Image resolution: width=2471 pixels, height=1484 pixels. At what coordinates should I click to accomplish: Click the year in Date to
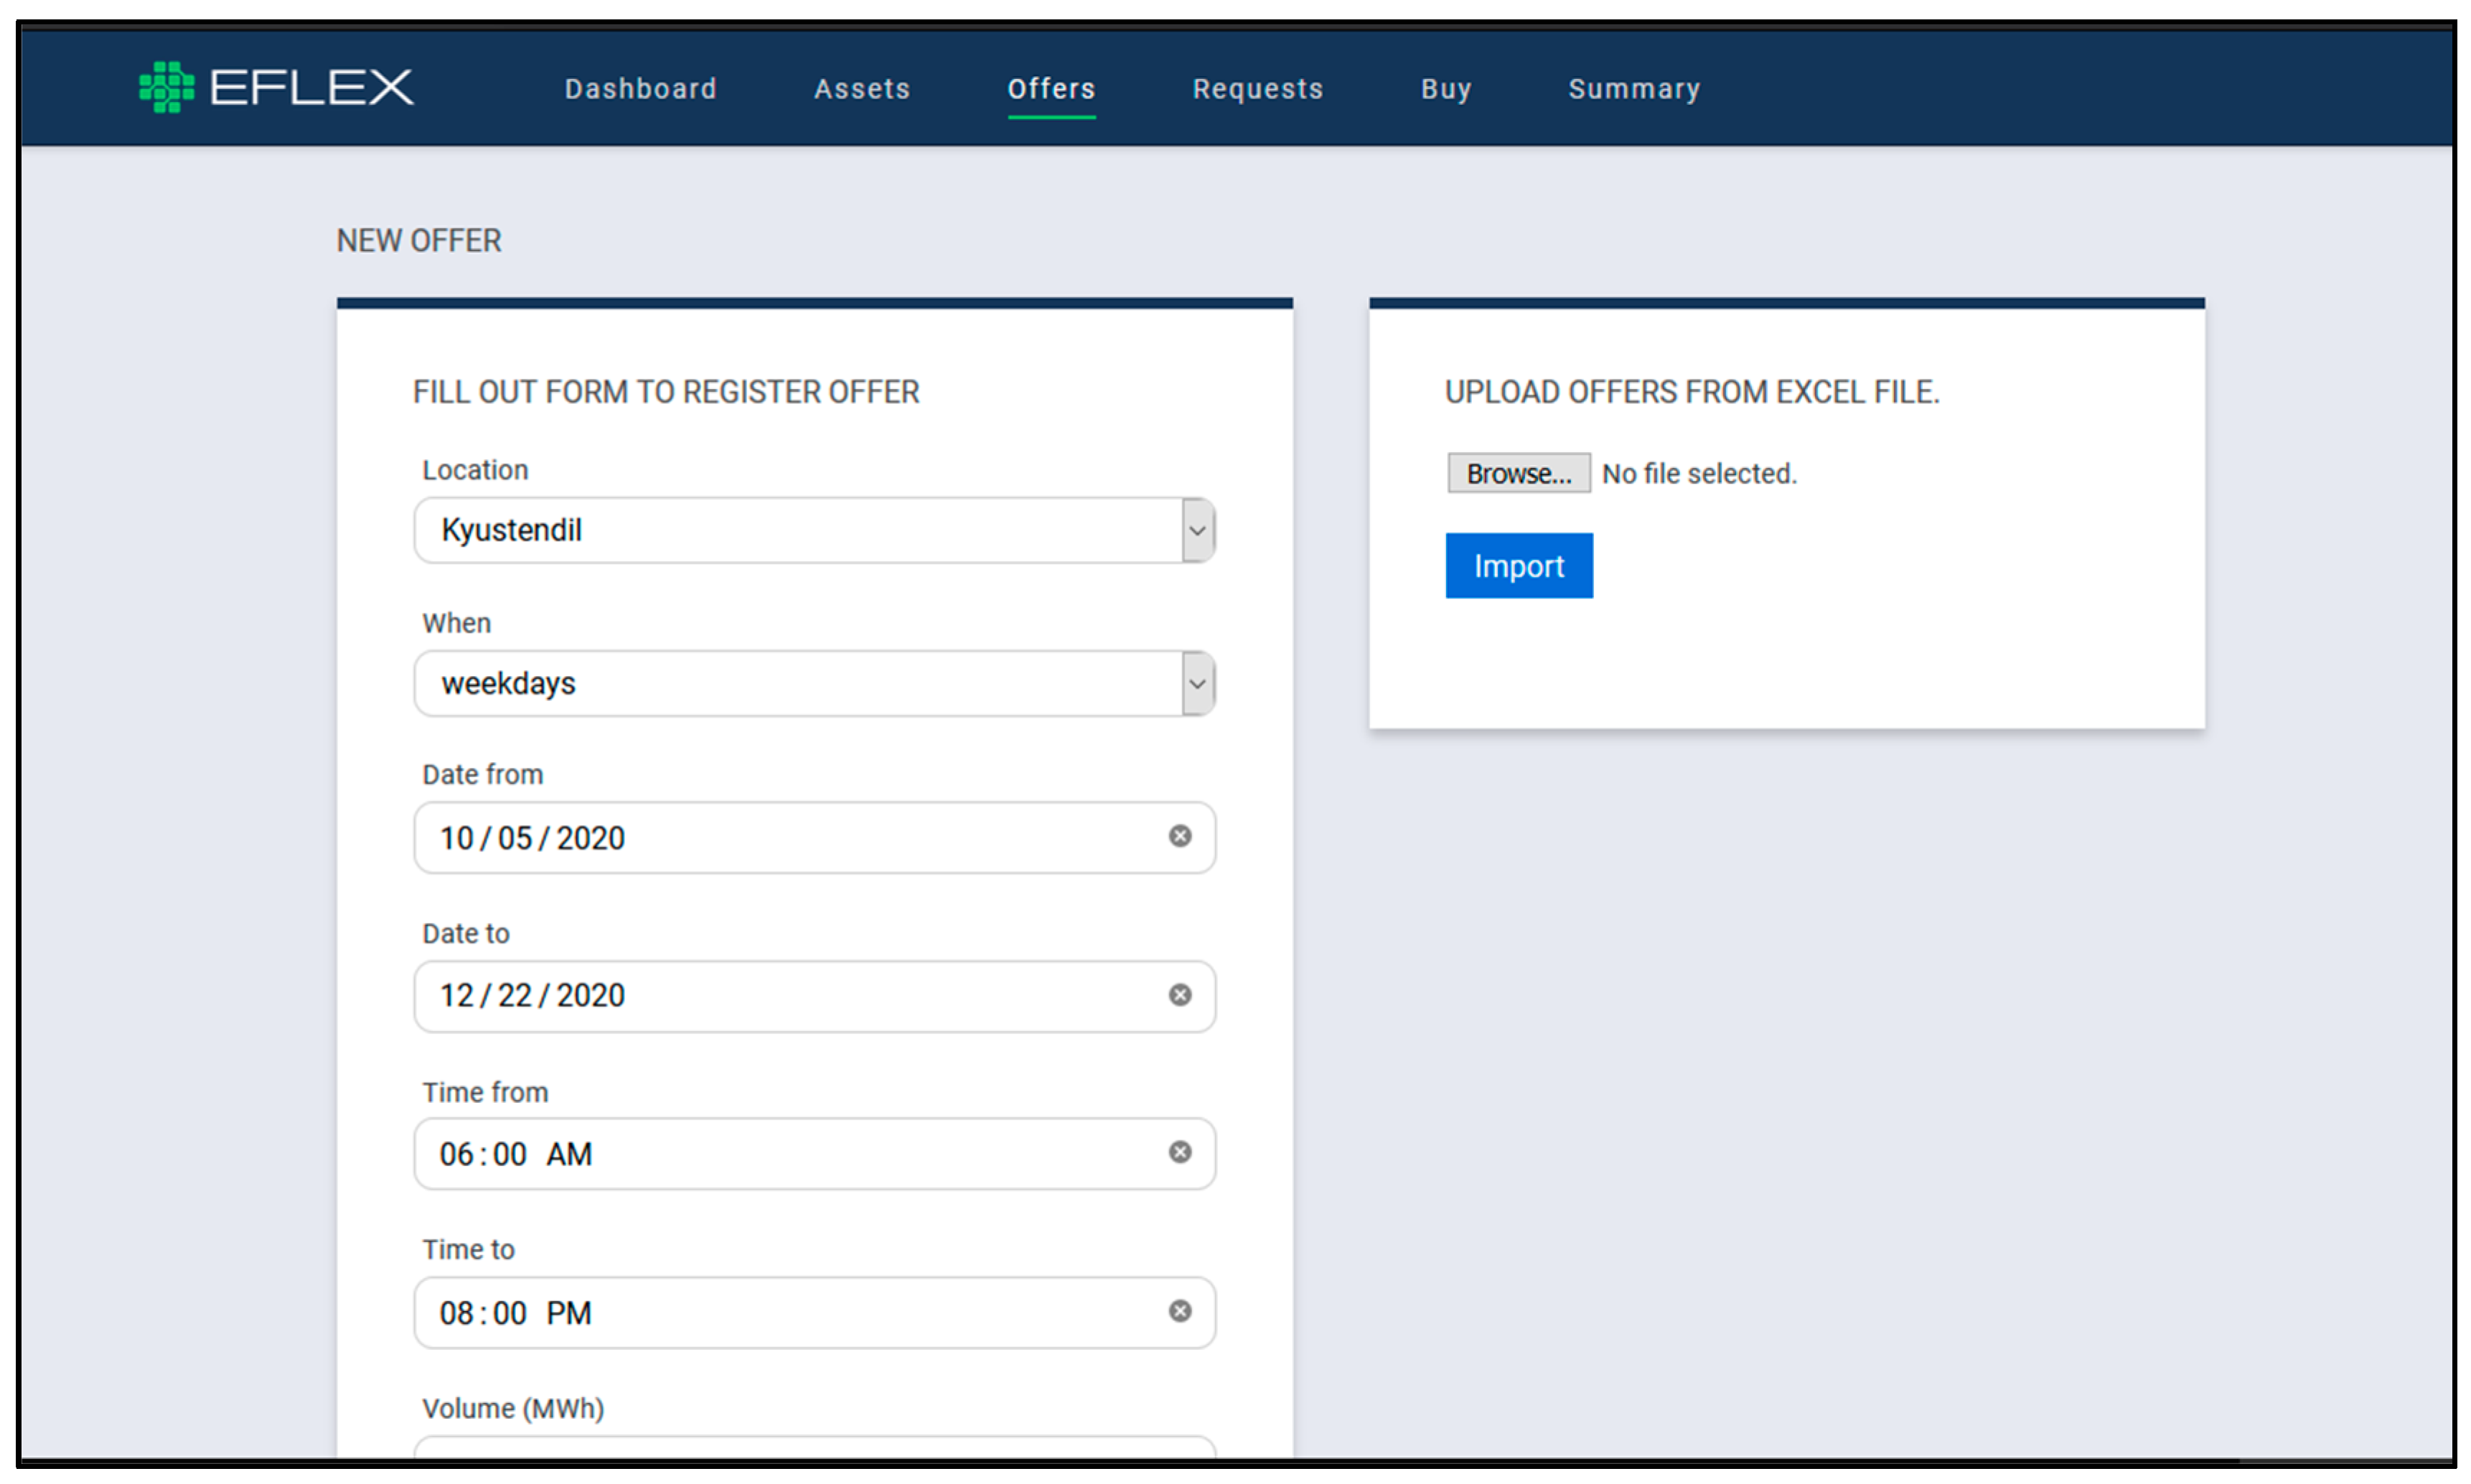coord(590,996)
